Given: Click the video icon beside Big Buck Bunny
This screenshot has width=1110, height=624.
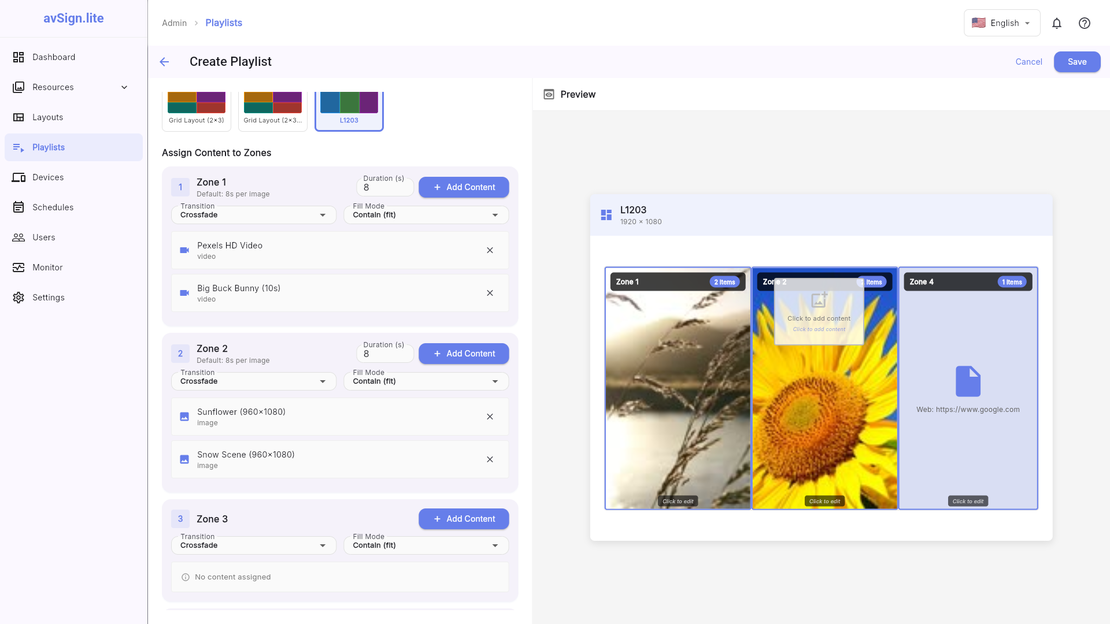Looking at the screenshot, I should pos(184,293).
